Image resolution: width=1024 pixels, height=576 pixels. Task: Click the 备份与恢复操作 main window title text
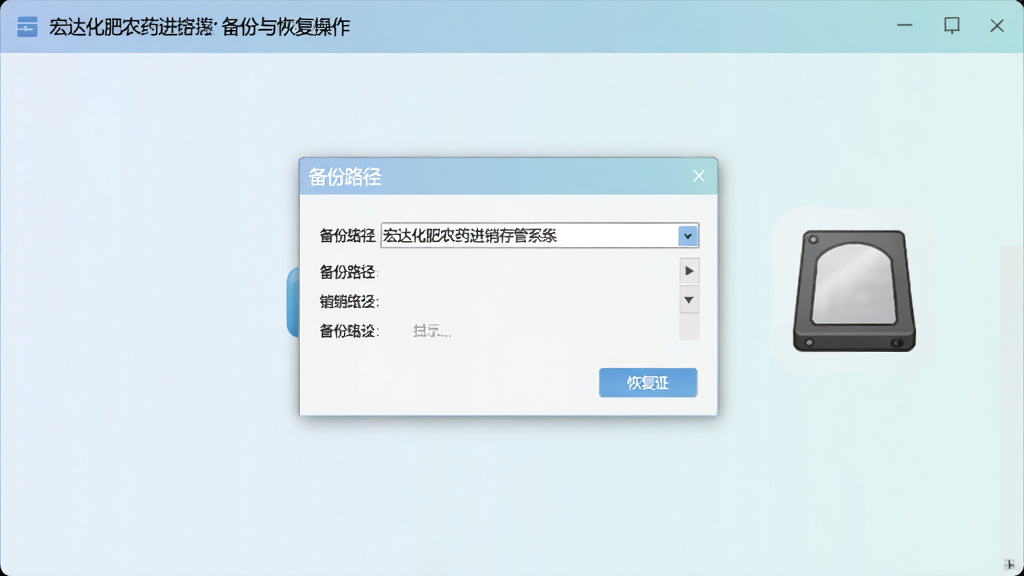286,27
